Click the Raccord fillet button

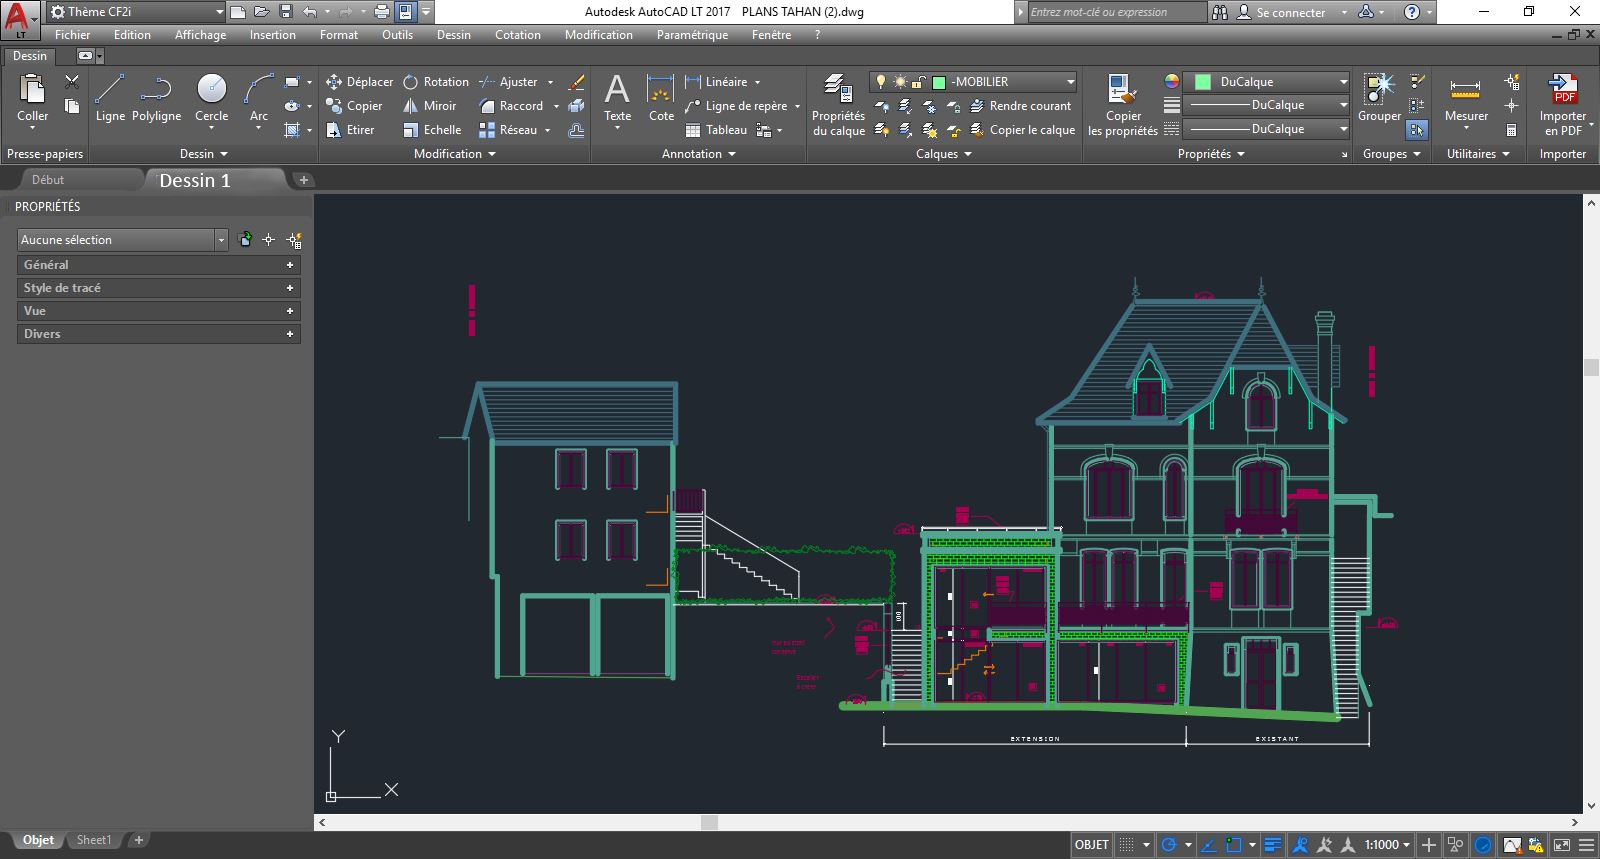click(511, 106)
